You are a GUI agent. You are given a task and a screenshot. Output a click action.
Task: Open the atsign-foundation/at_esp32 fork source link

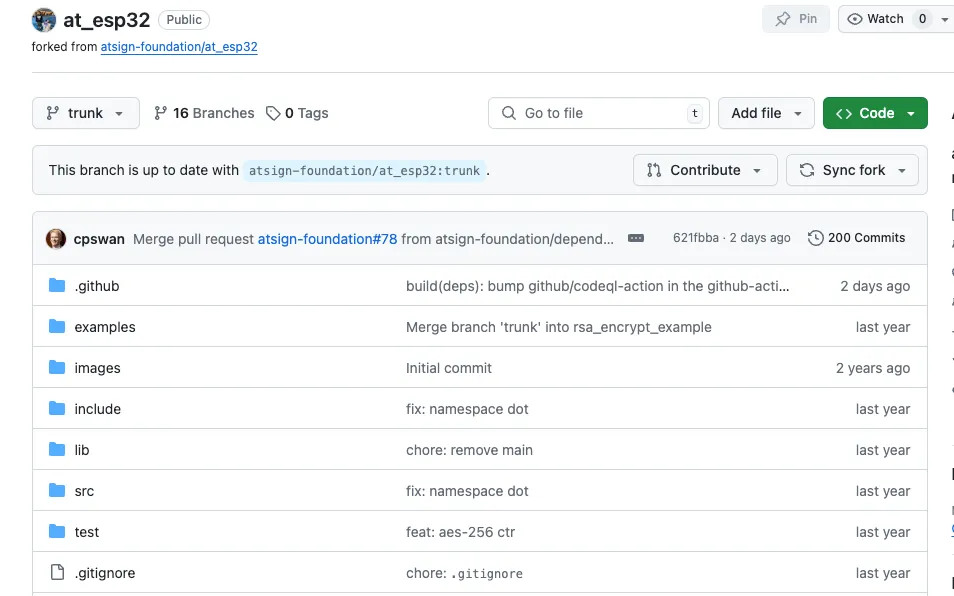click(x=179, y=47)
